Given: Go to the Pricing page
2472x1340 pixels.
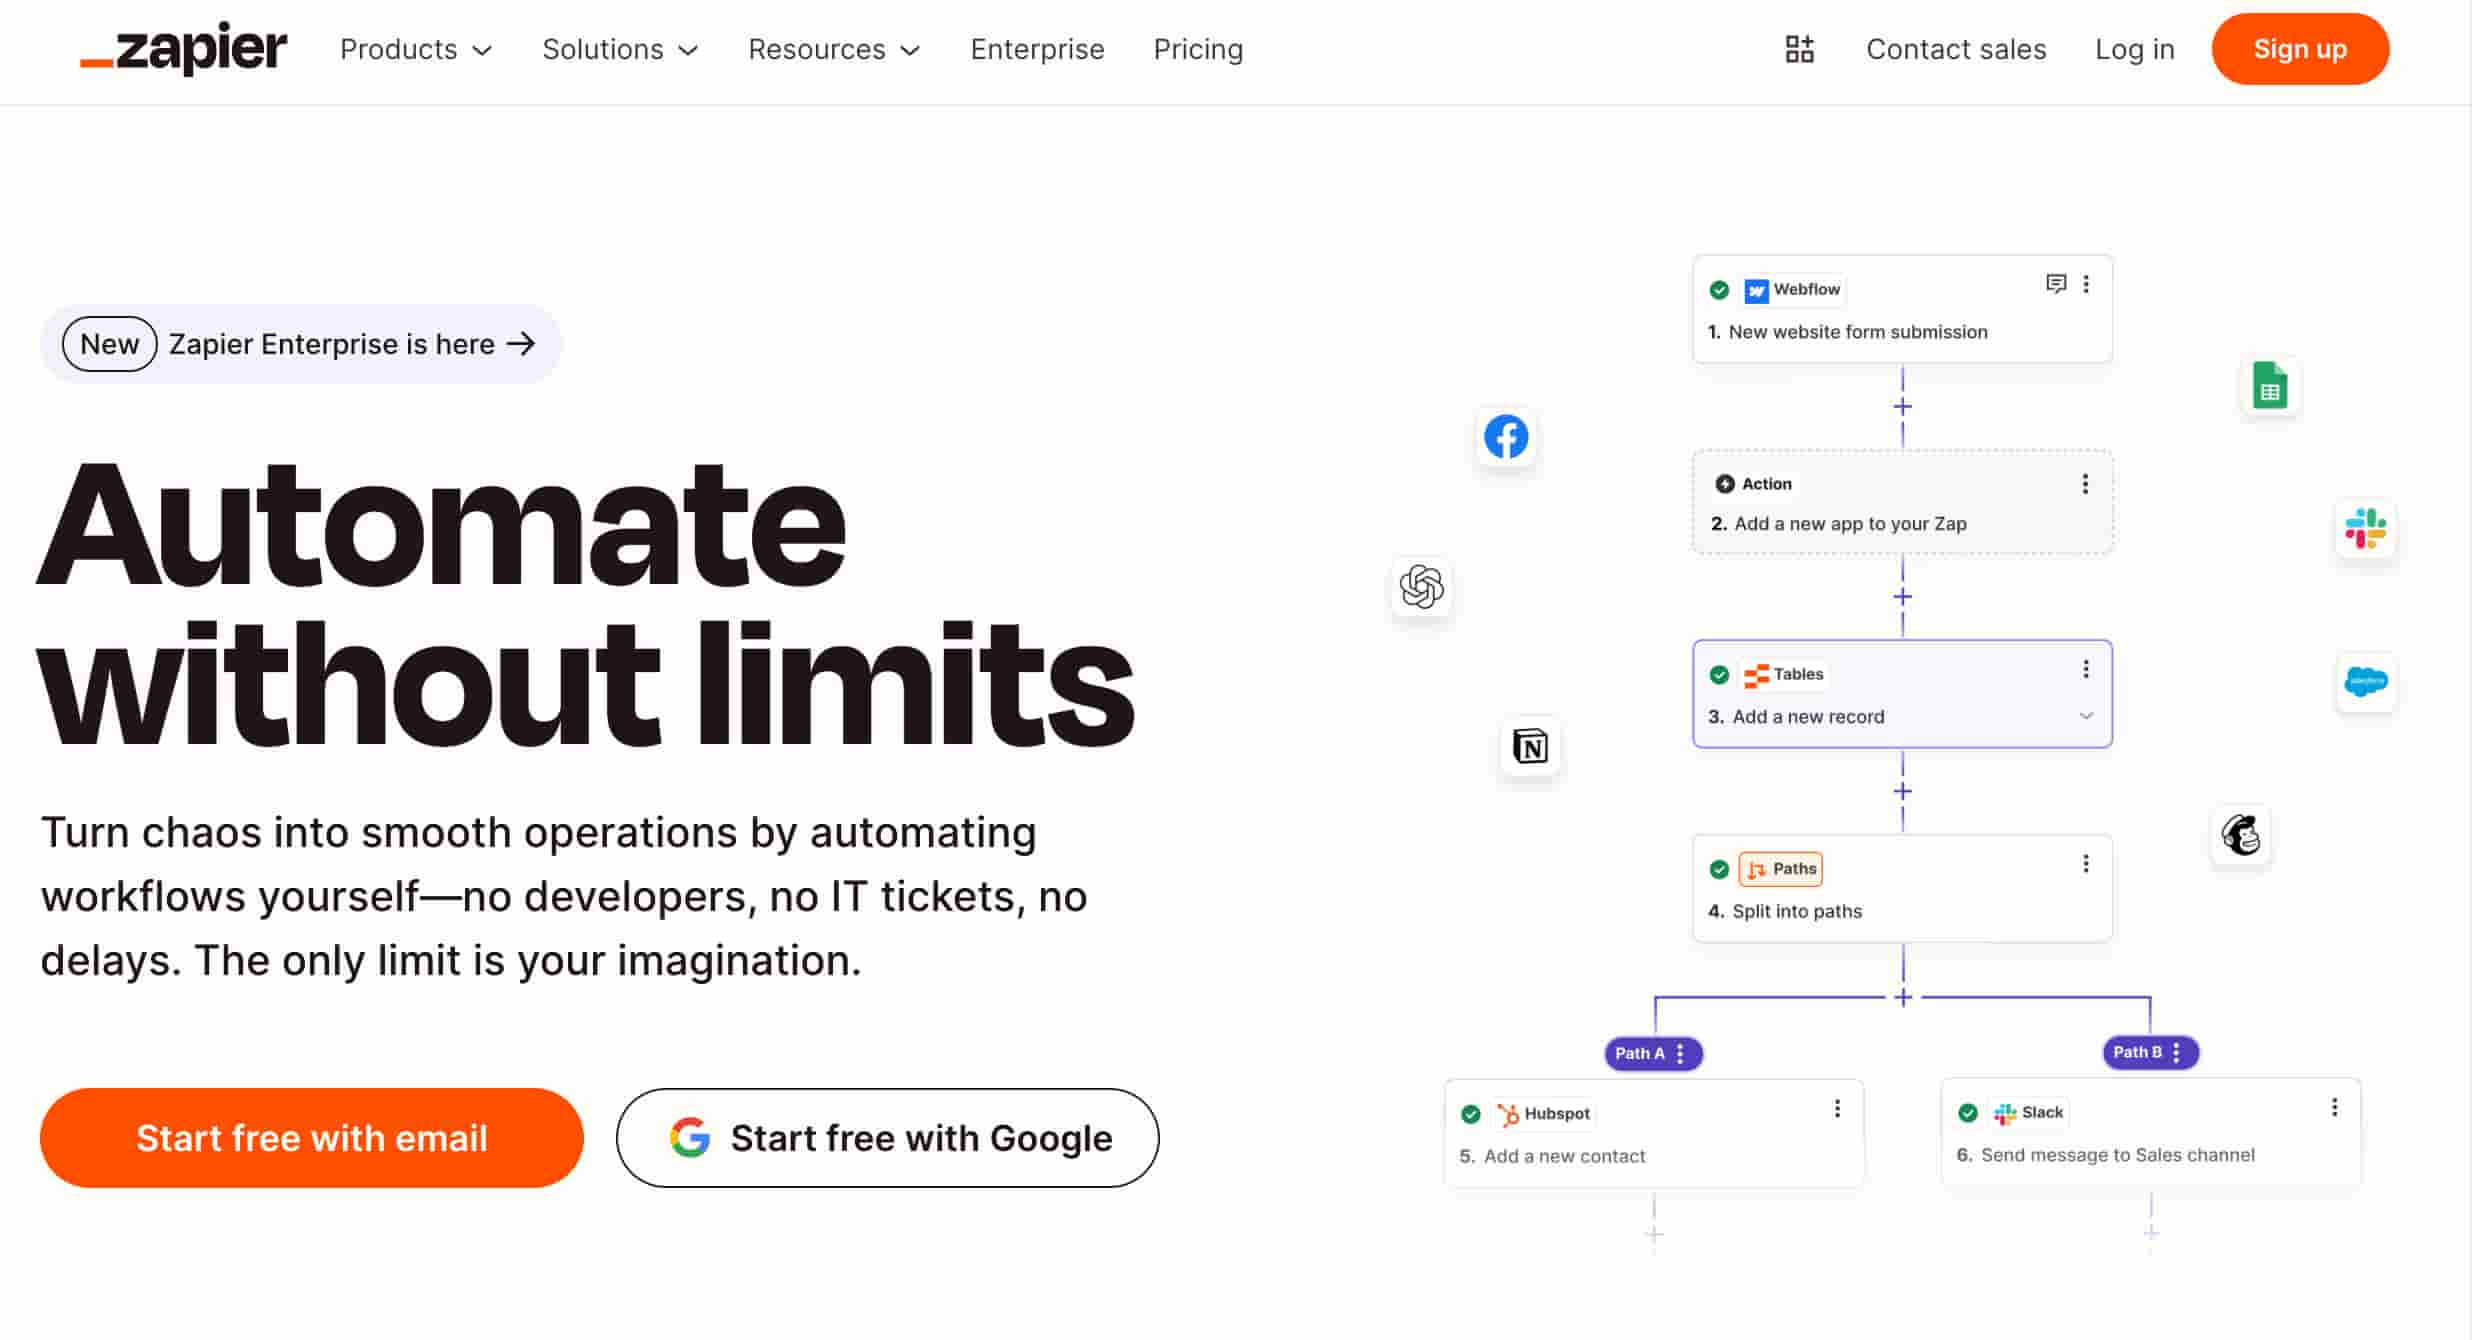Looking at the screenshot, I should [x=1197, y=49].
